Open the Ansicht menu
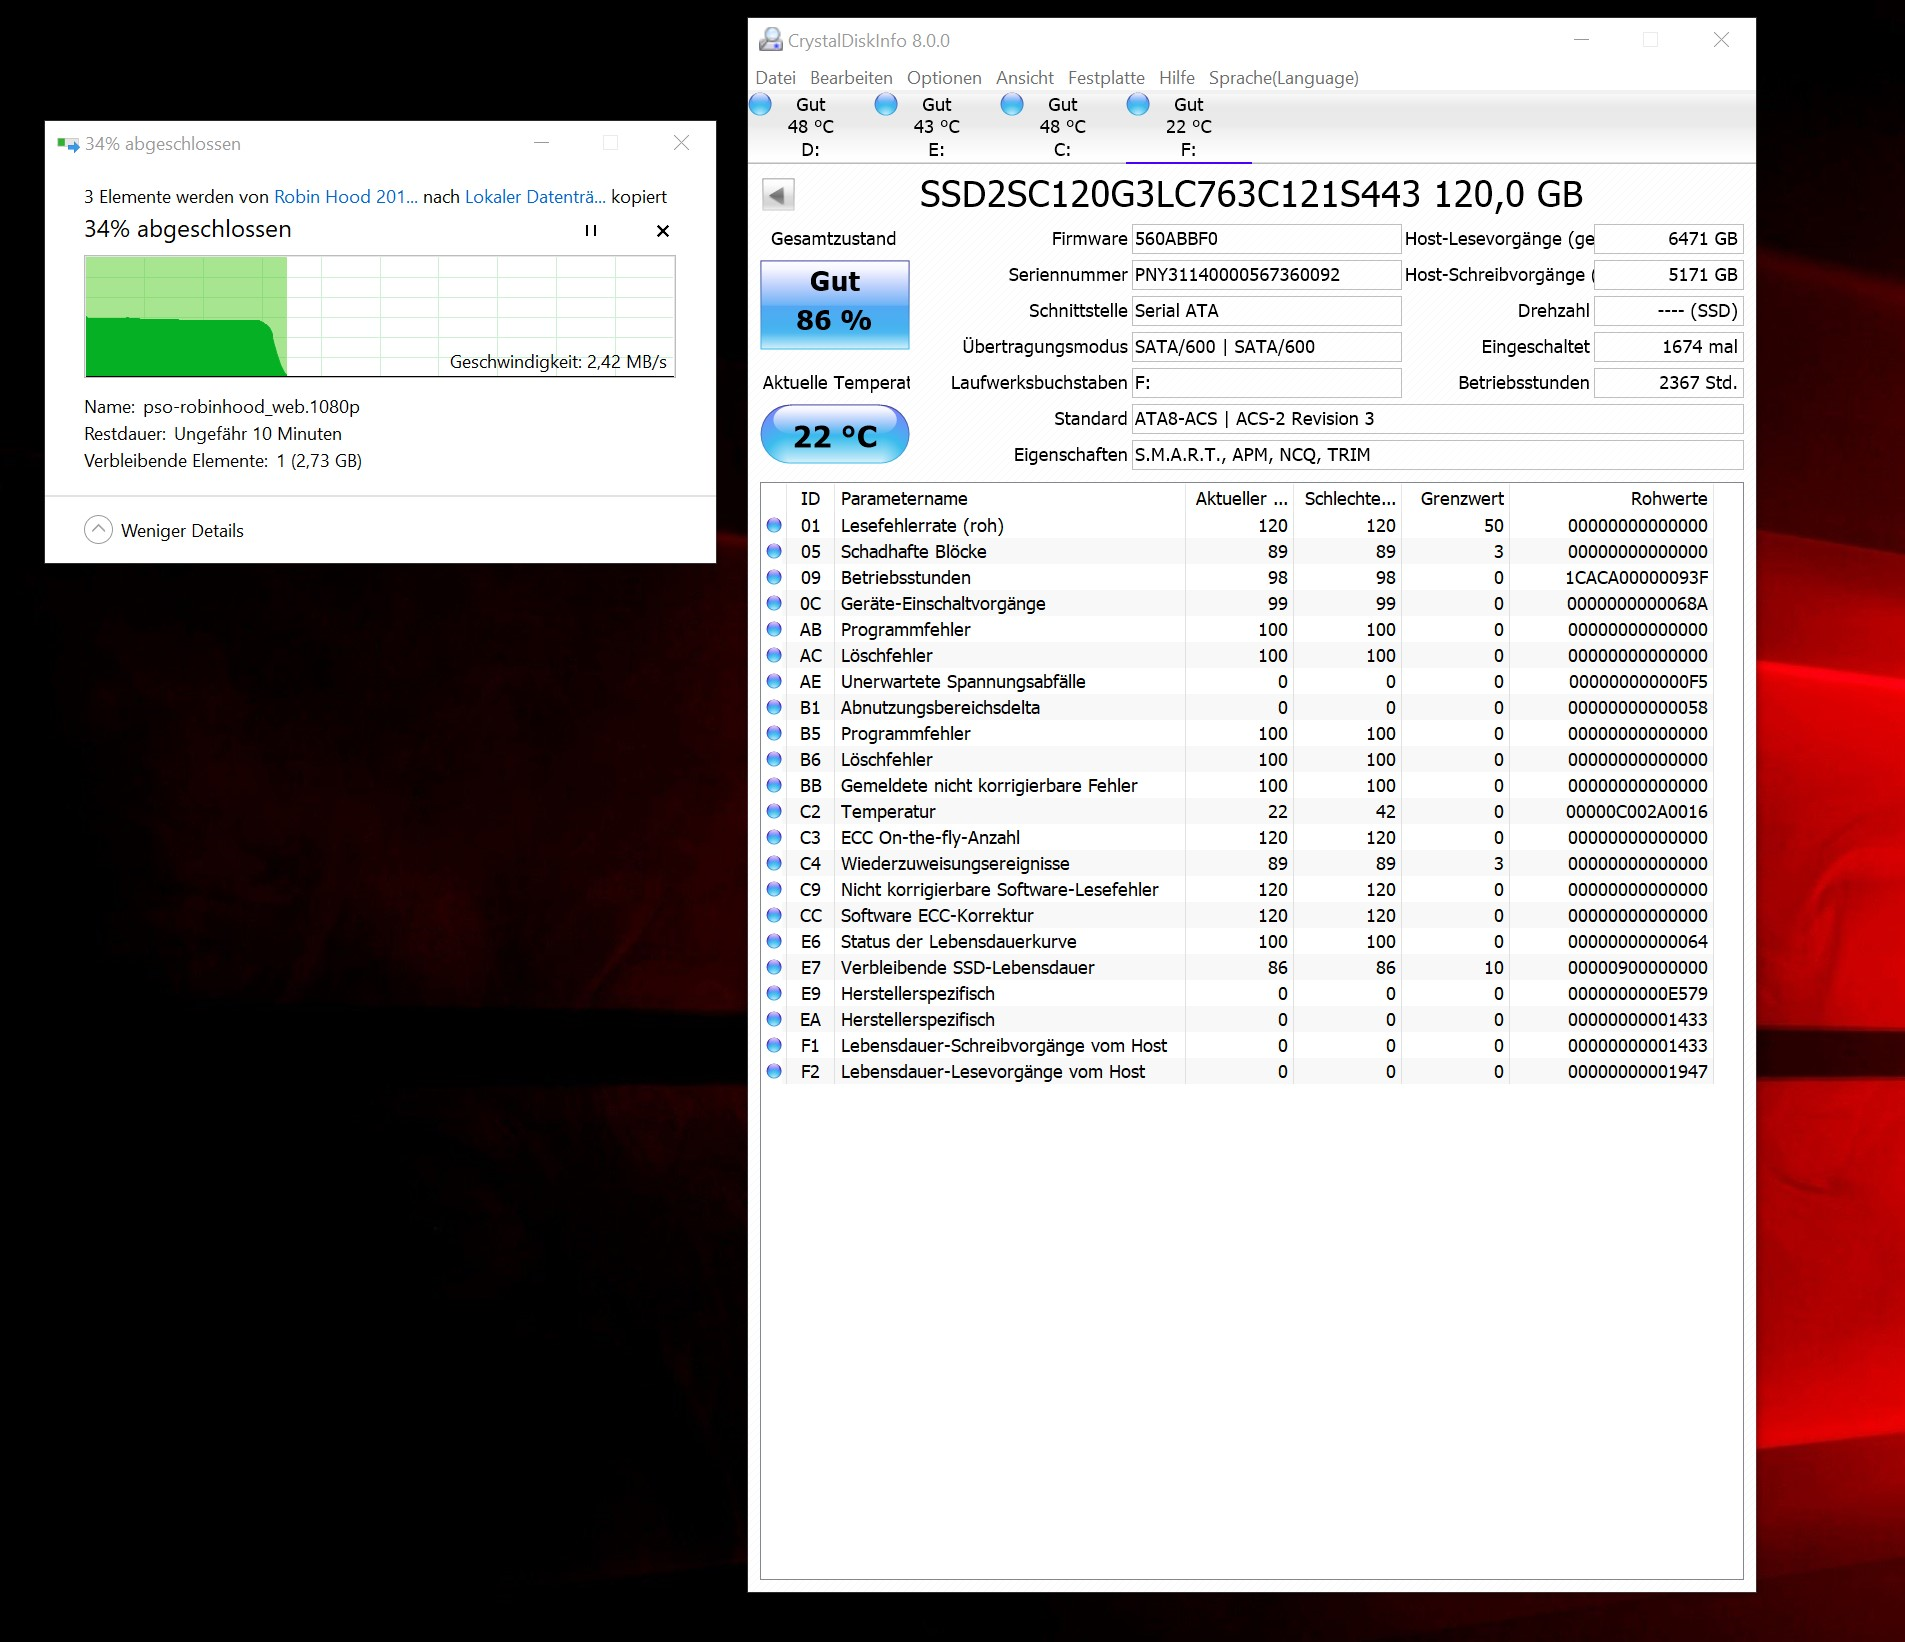 [1024, 78]
